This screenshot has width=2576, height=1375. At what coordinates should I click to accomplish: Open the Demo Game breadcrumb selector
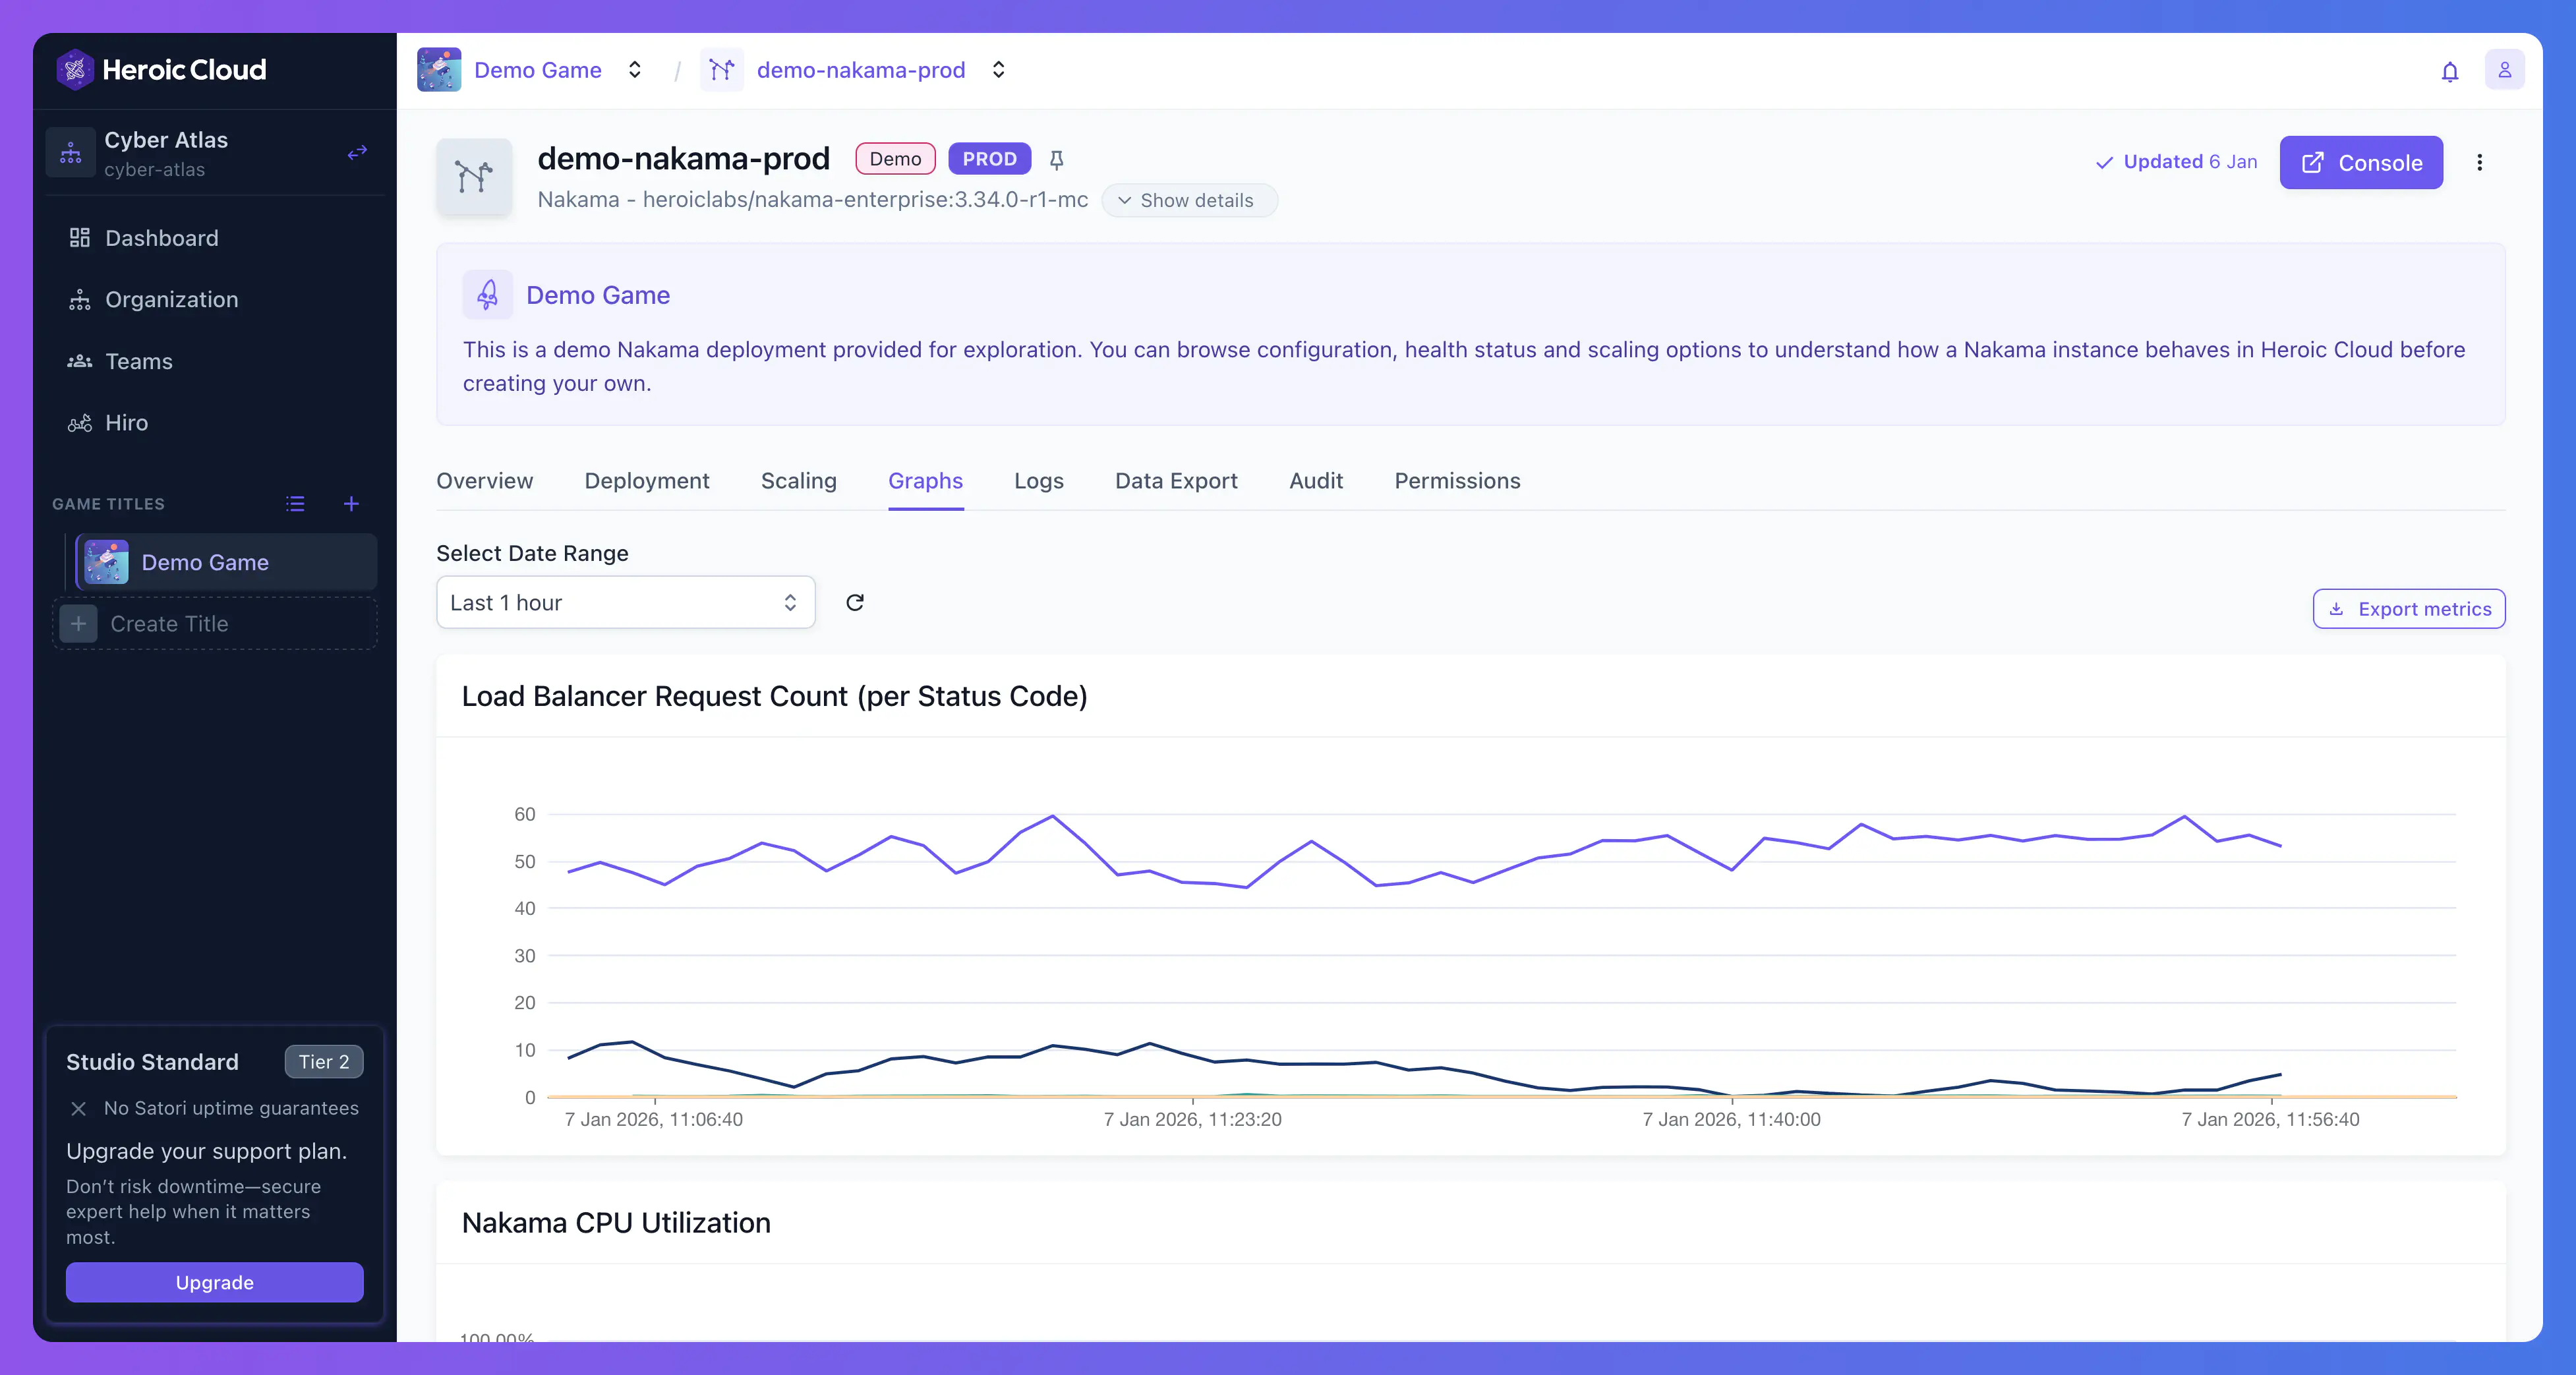(634, 70)
